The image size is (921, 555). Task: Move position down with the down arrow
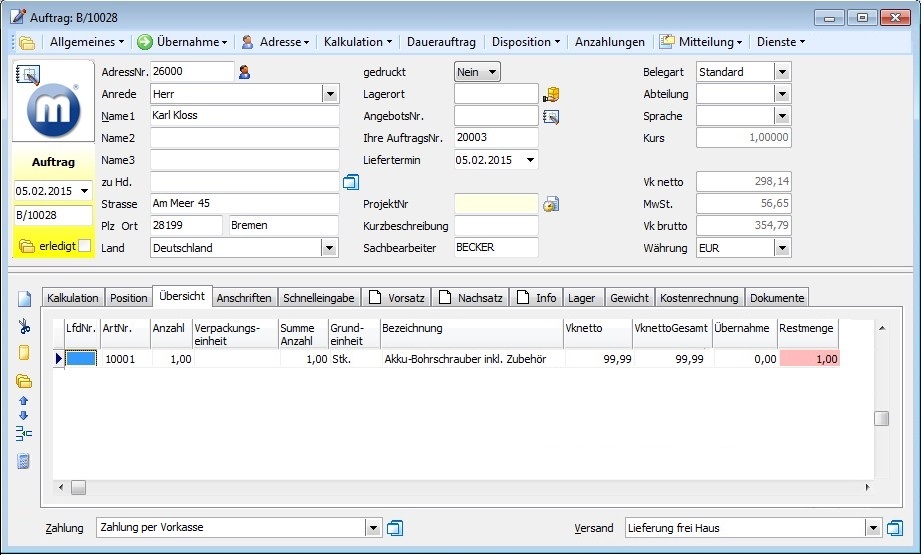point(25,415)
